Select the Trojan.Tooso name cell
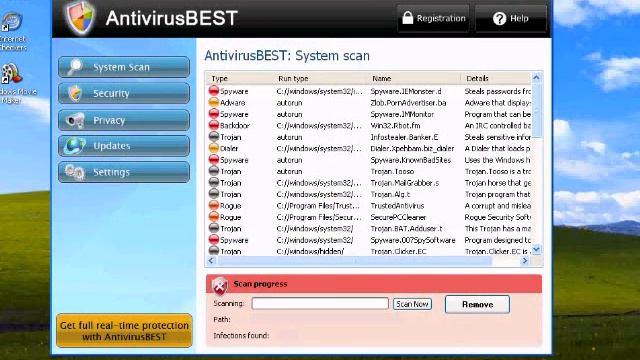The width and height of the screenshot is (640, 360). click(392, 171)
